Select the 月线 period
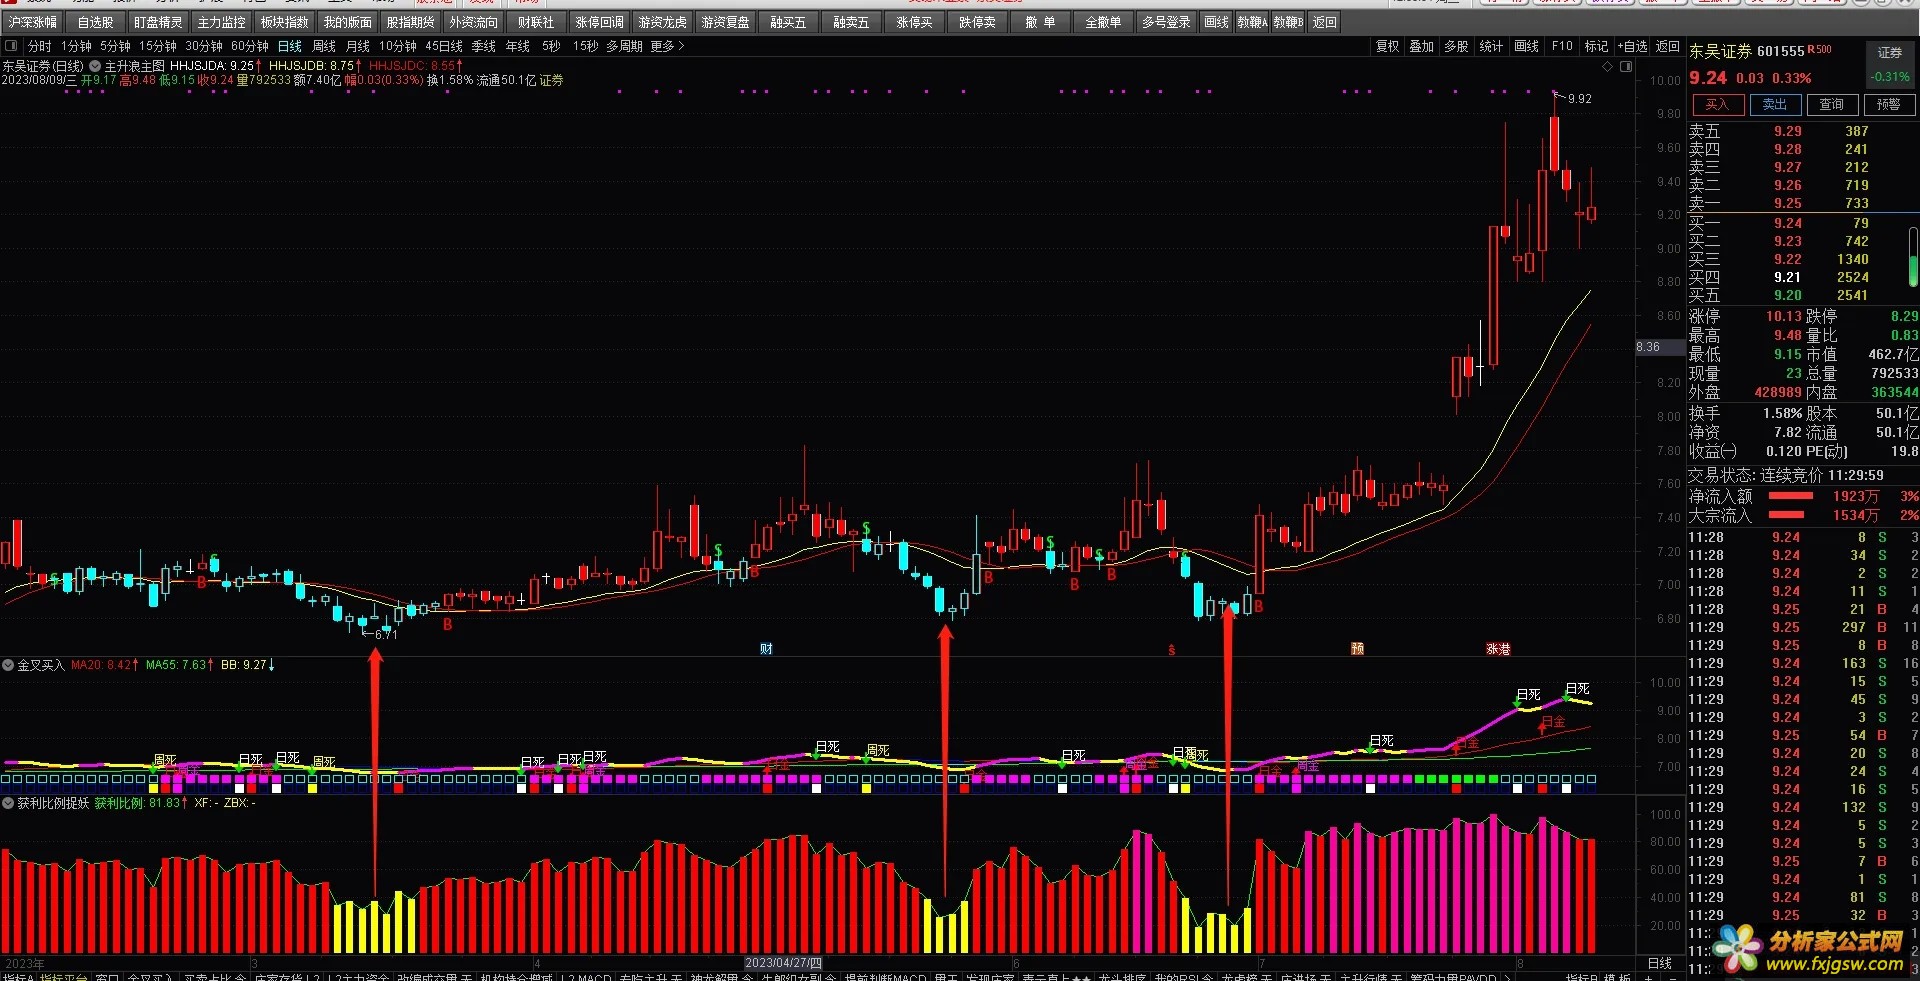Image resolution: width=1920 pixels, height=981 pixels. (x=358, y=46)
